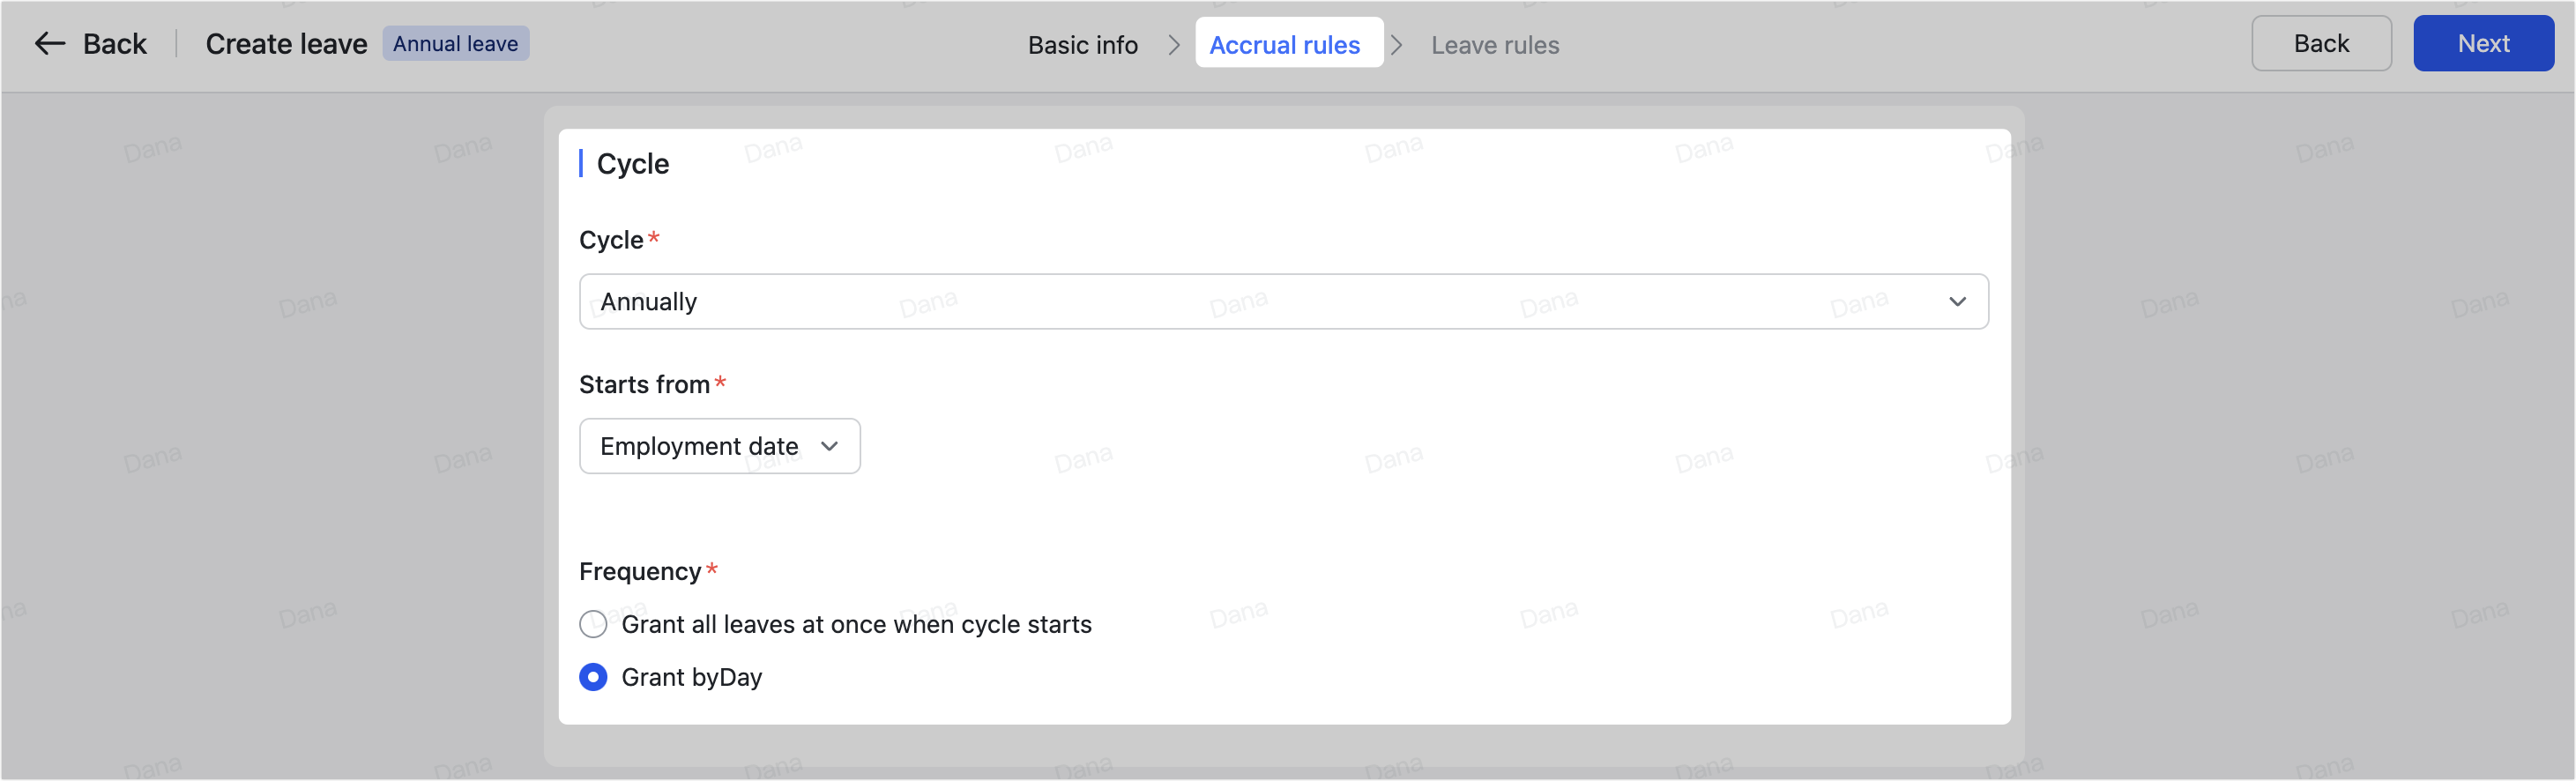This screenshot has width=2576, height=781.
Task: Open the Accrual rules step tab
Action: tap(1285, 46)
